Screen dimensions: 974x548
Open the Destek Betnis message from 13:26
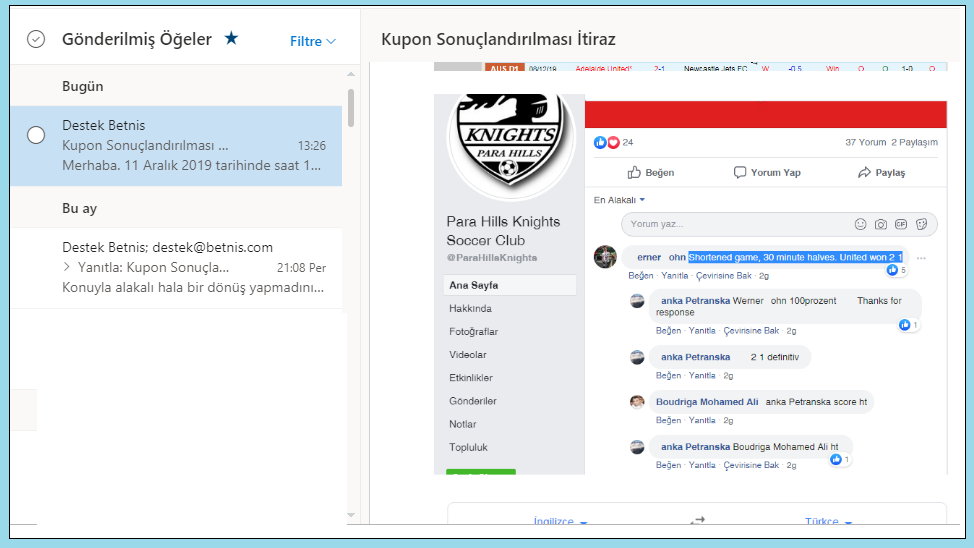tap(176, 145)
